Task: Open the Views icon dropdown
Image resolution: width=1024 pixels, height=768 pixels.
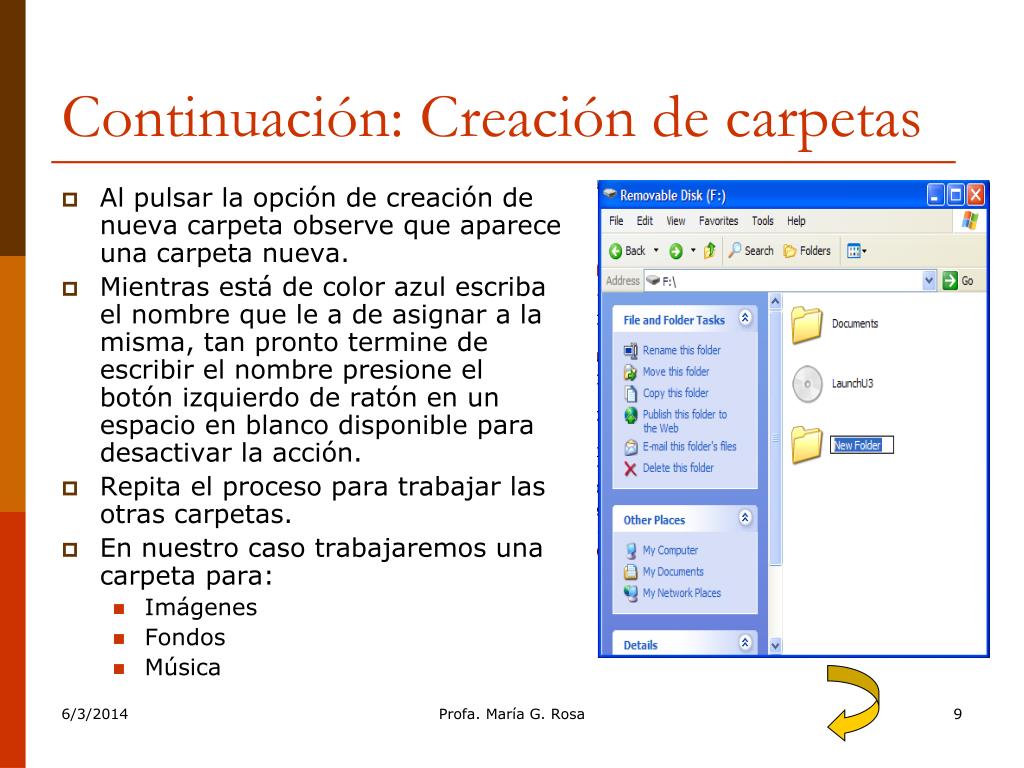Action: point(856,251)
